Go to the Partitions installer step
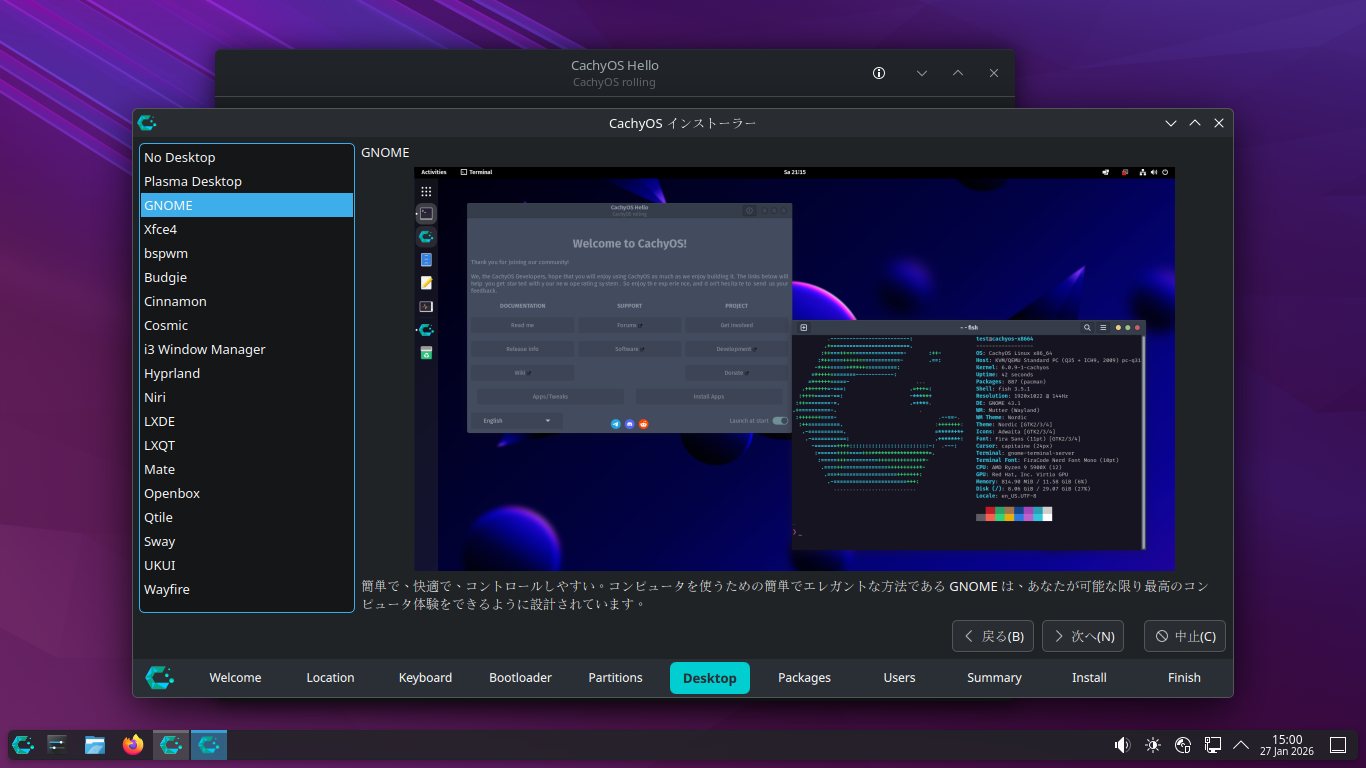The image size is (1366, 768). pyautogui.click(x=615, y=677)
